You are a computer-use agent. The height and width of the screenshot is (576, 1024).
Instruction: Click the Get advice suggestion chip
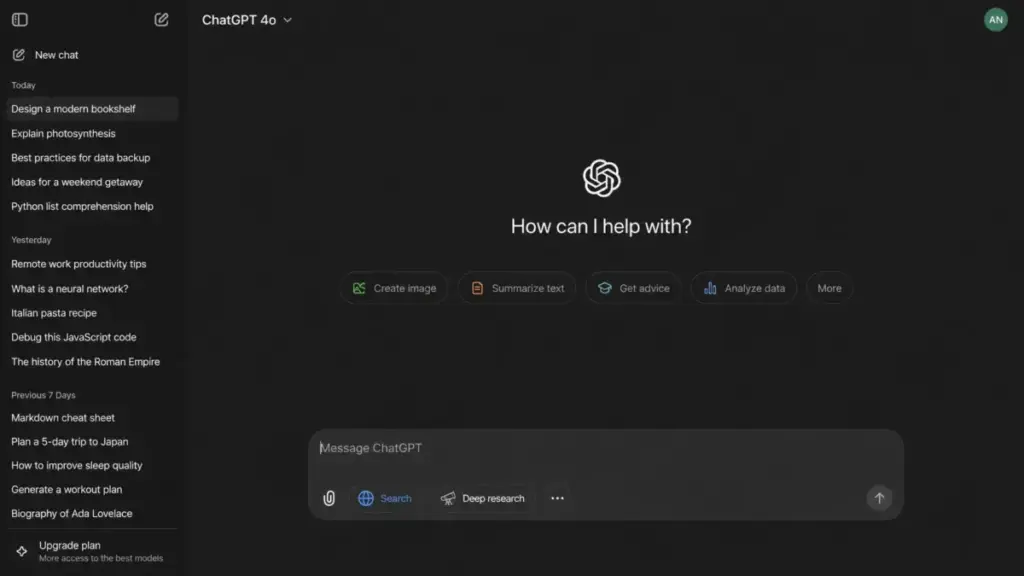[633, 288]
